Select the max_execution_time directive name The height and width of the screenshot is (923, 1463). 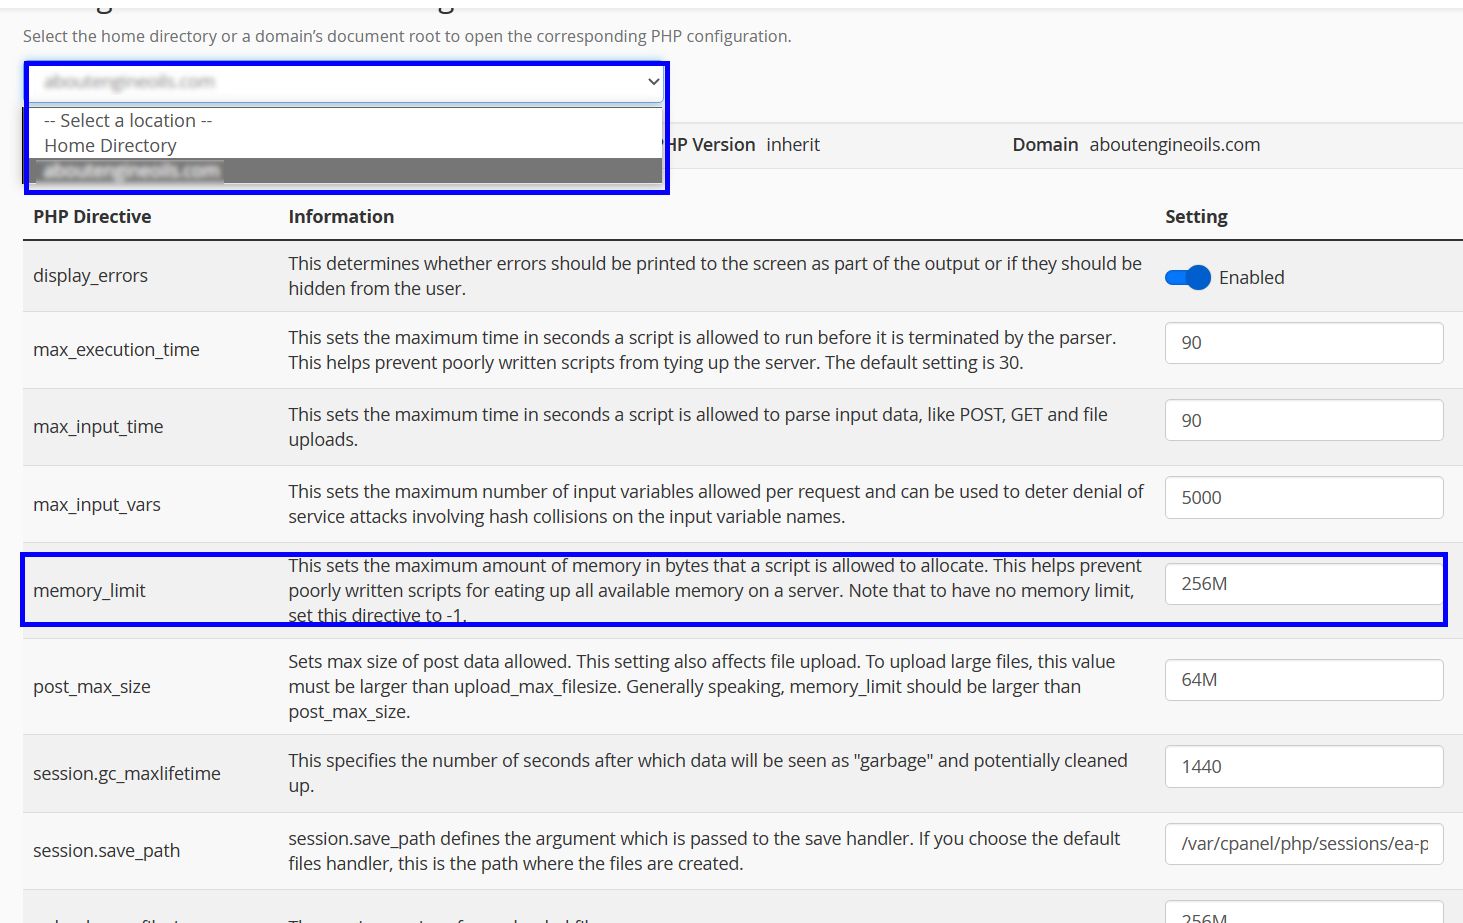(x=116, y=350)
